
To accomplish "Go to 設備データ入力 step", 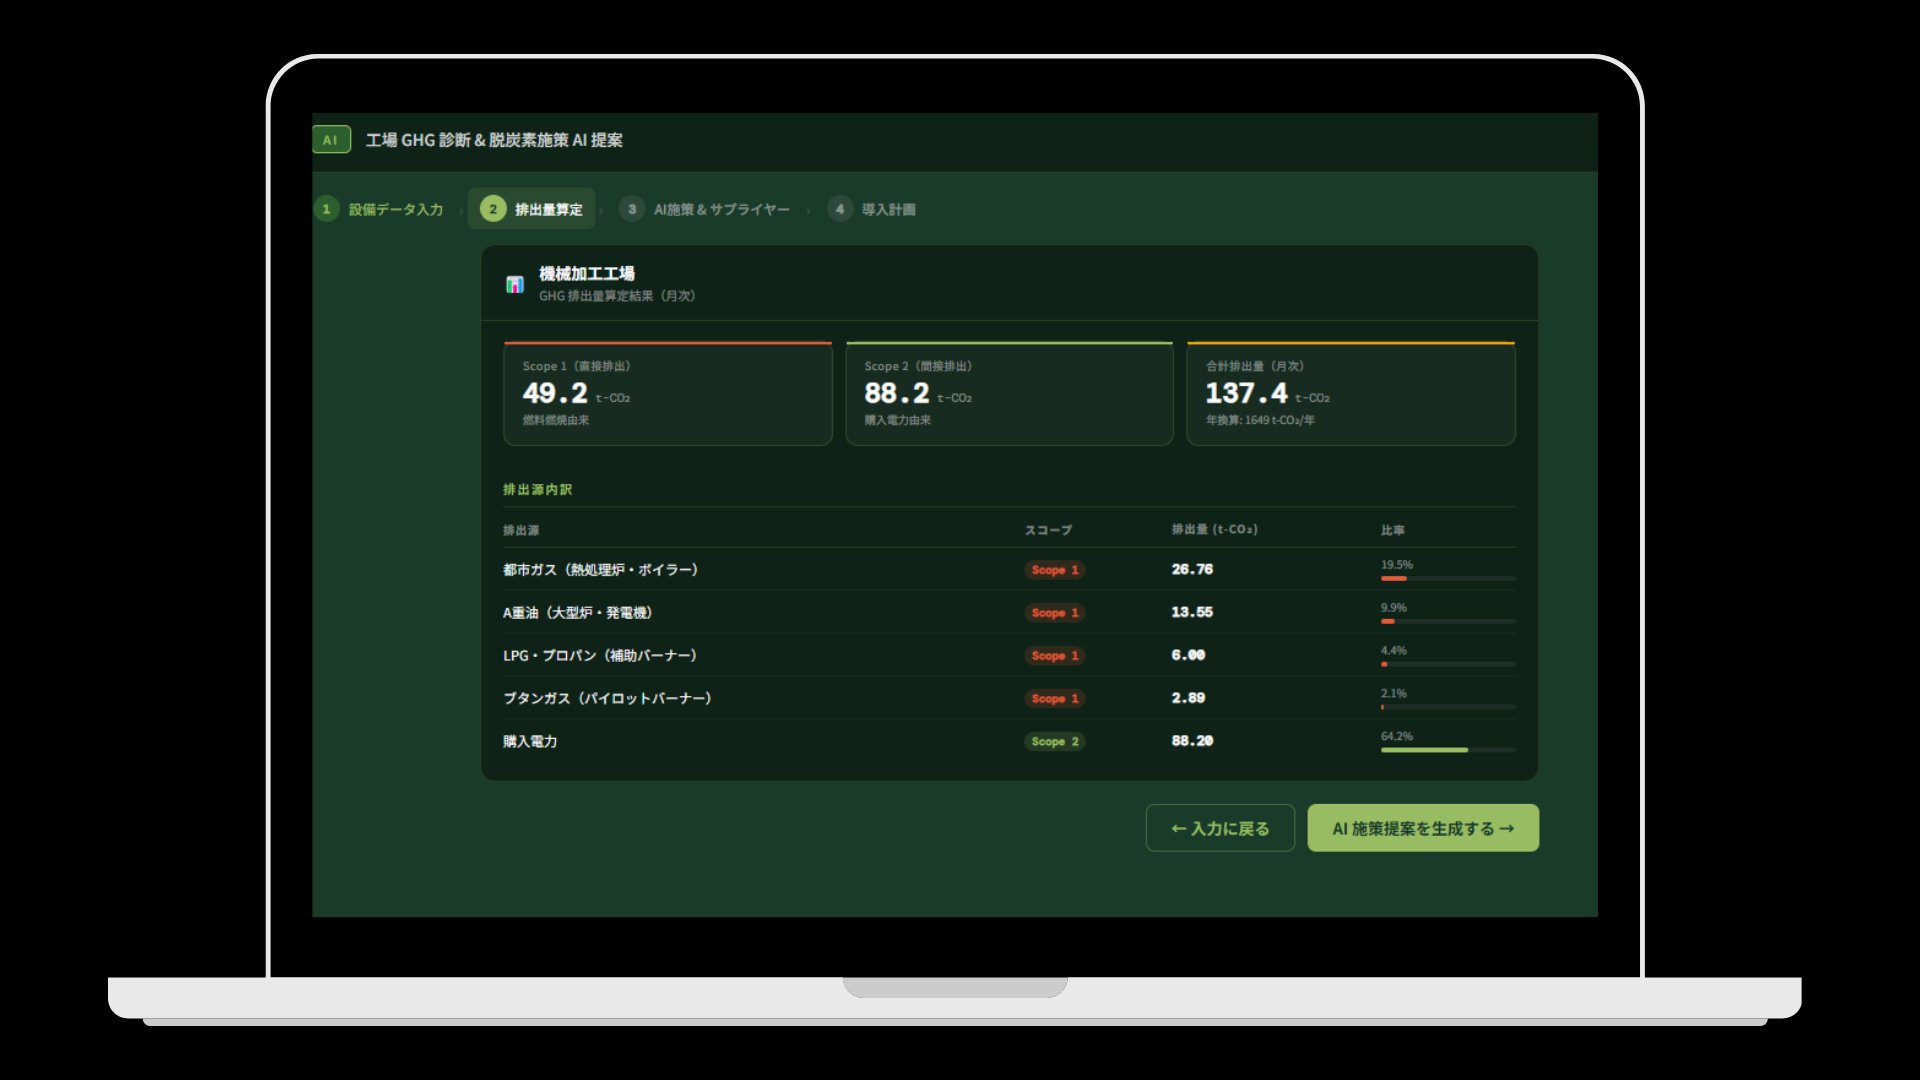I will [380, 209].
